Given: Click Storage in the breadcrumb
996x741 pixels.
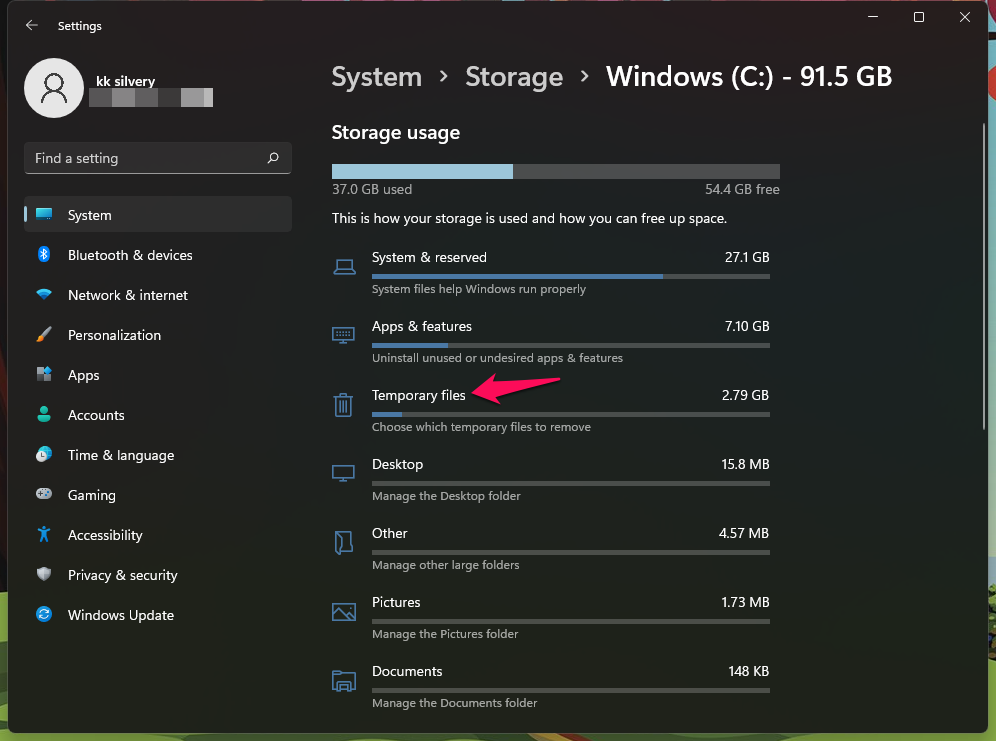Looking at the screenshot, I should 514,77.
